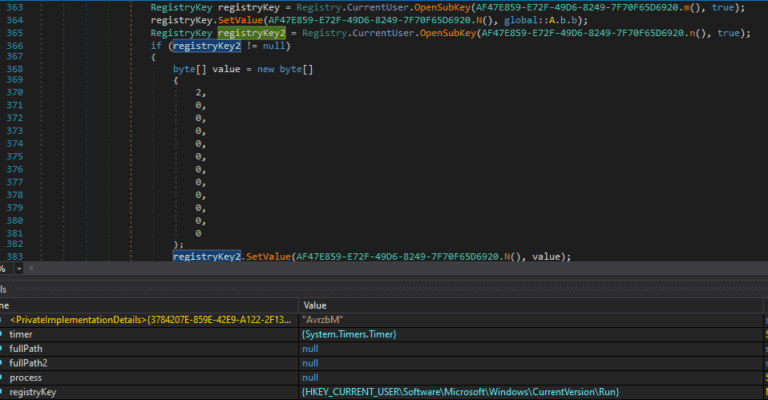This screenshot has width=768, height=400.
Task: Open the editor zoom percentage dropdown arrow
Action: pyautogui.click(x=19, y=268)
